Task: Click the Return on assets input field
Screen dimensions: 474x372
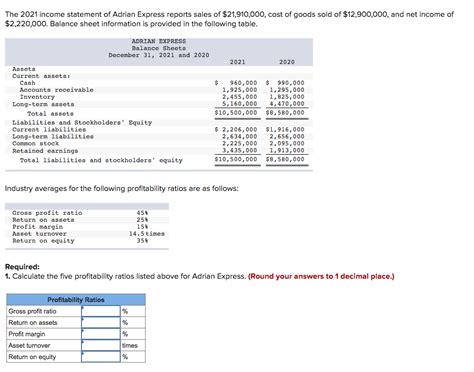Action: [101, 322]
